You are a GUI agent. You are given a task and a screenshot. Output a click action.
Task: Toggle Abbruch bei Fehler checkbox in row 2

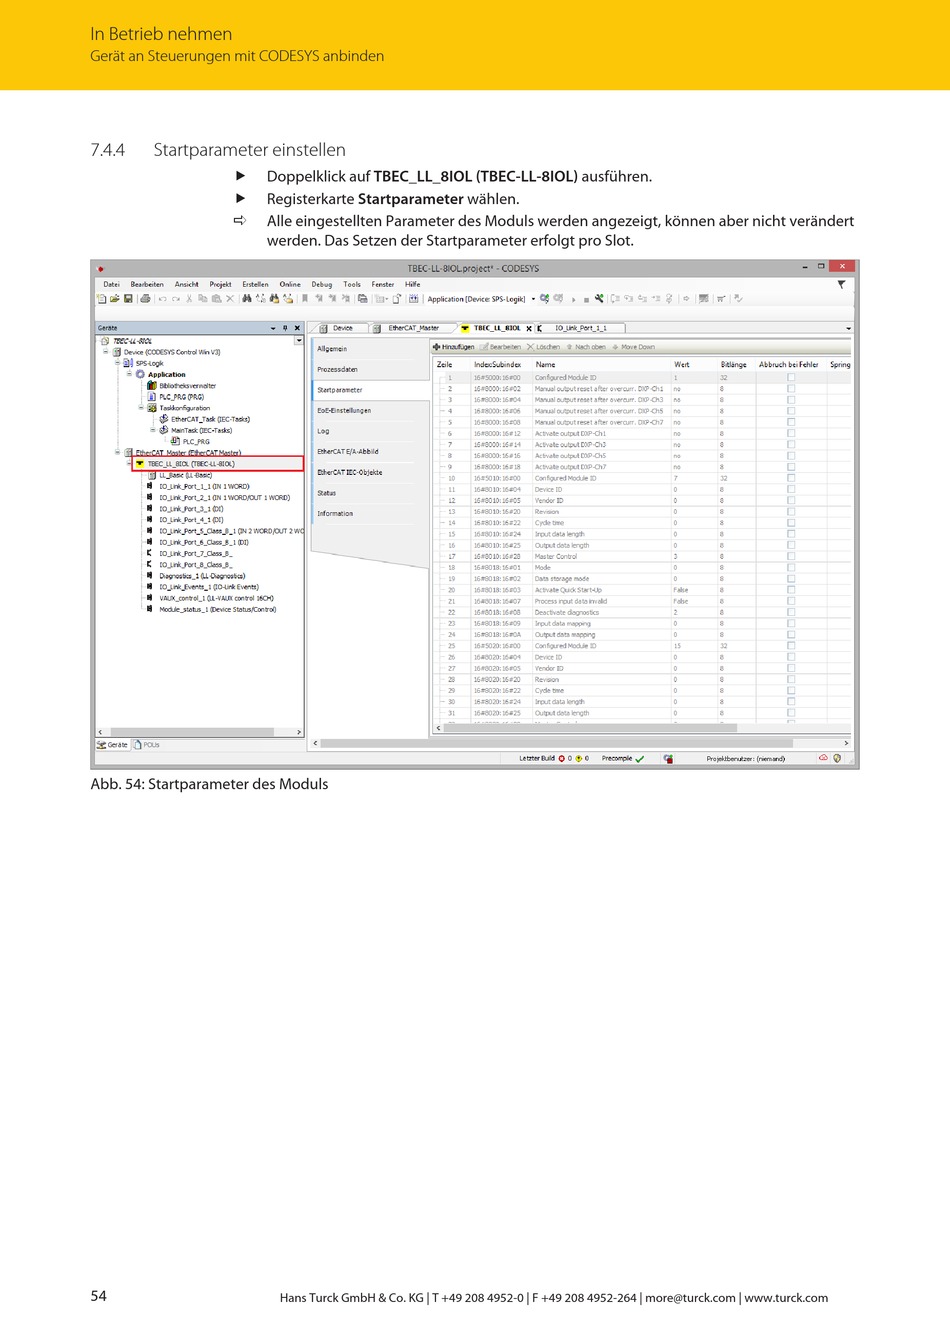coord(791,389)
